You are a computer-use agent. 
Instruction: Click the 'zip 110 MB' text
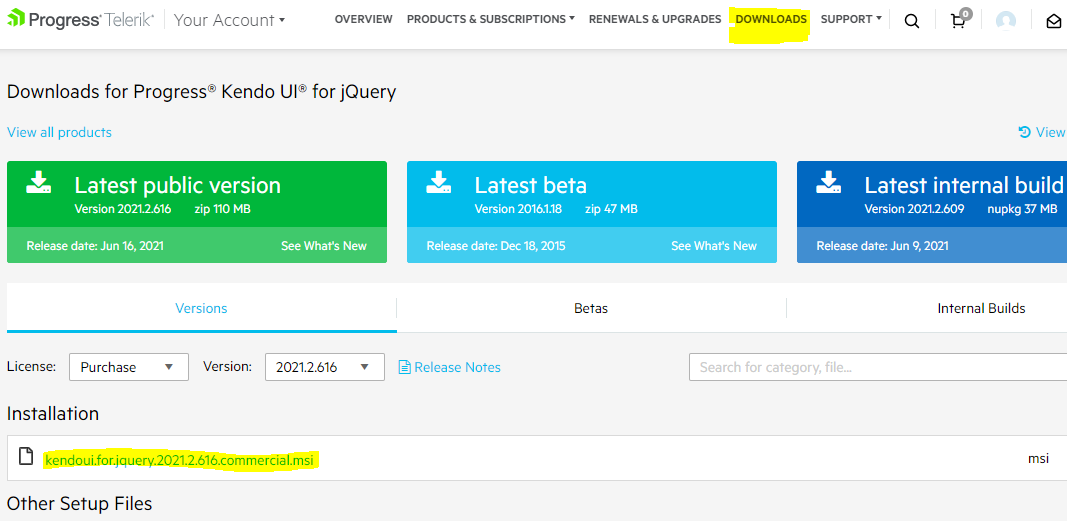(222, 209)
